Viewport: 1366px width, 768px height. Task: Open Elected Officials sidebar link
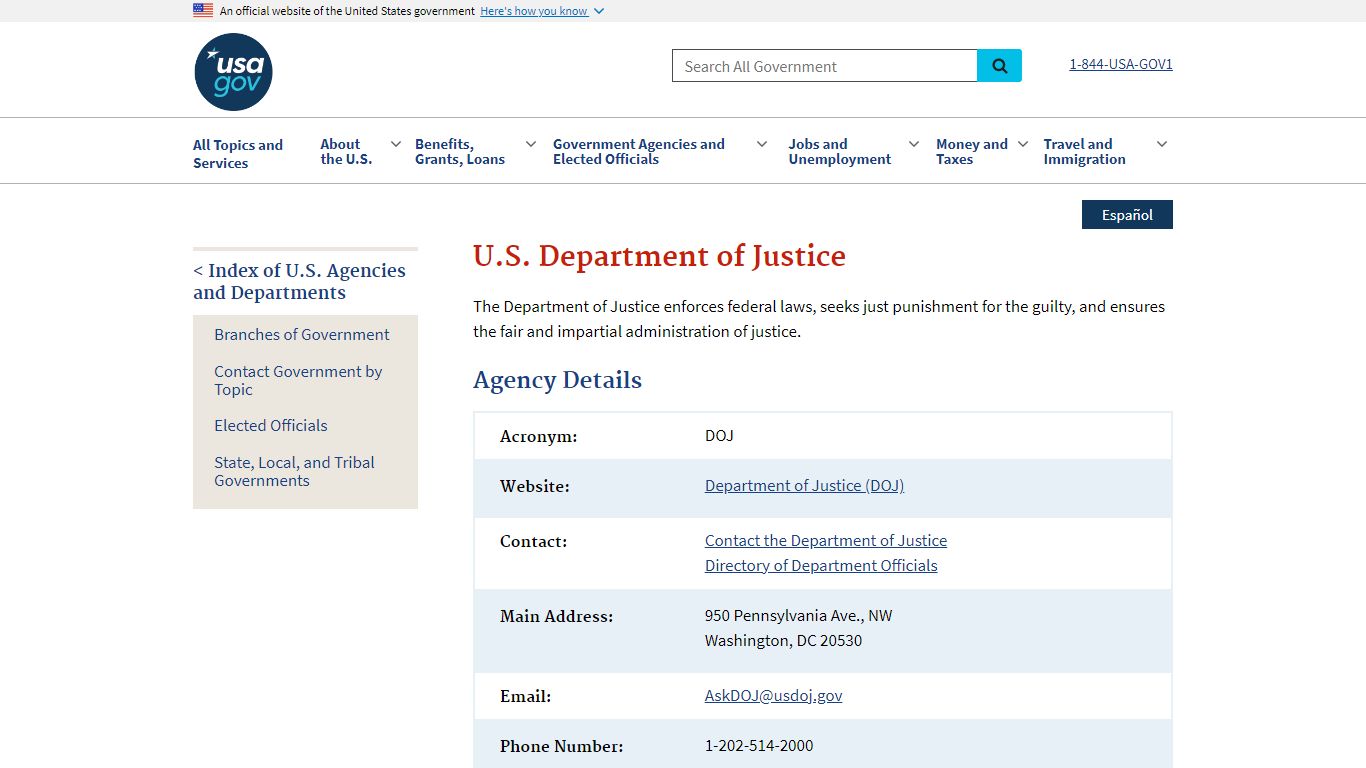pos(271,426)
